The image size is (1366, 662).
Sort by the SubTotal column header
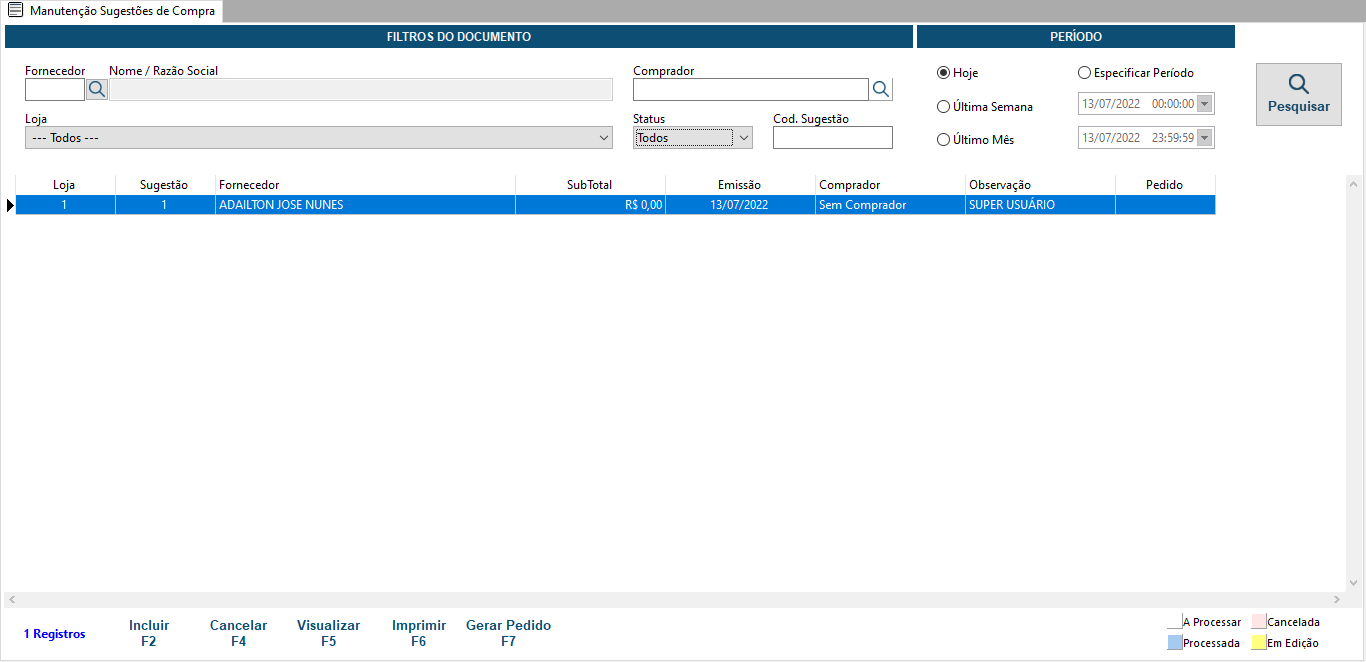click(x=590, y=185)
